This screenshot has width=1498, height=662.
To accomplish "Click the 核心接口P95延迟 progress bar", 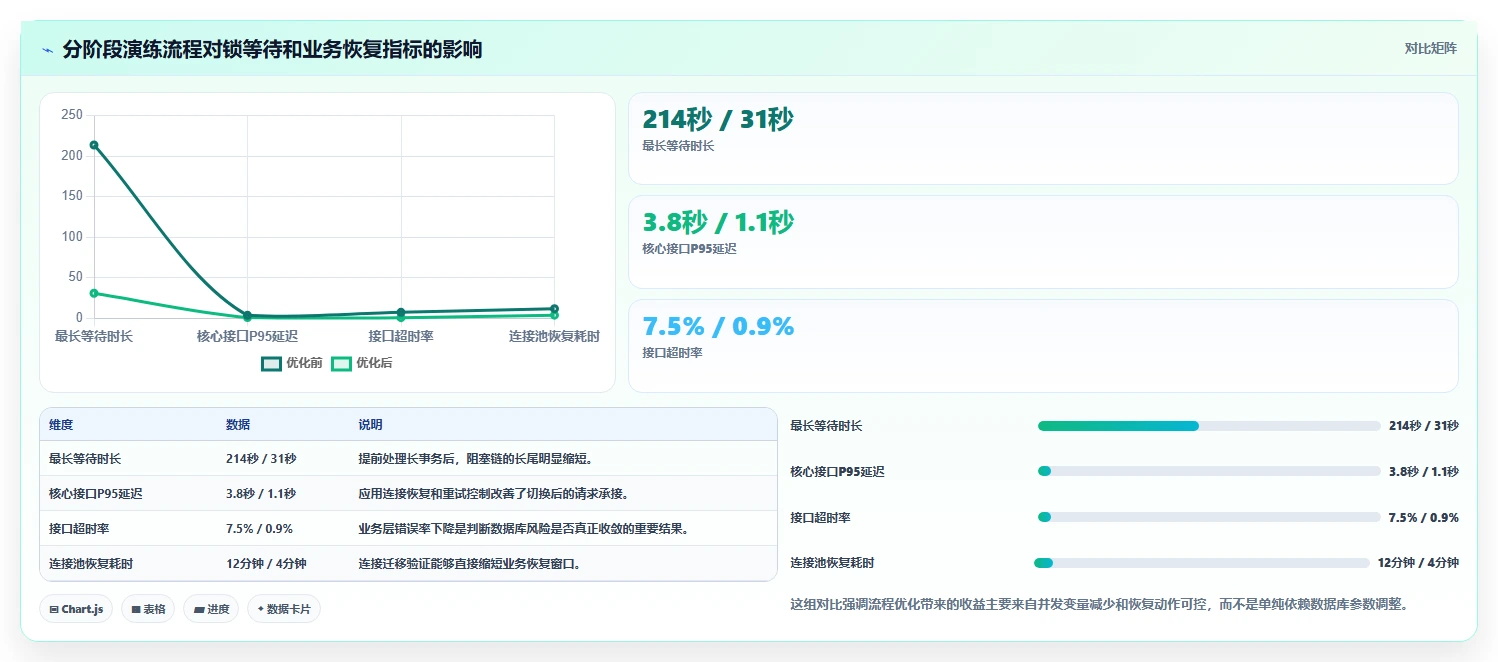I will (1209, 471).
